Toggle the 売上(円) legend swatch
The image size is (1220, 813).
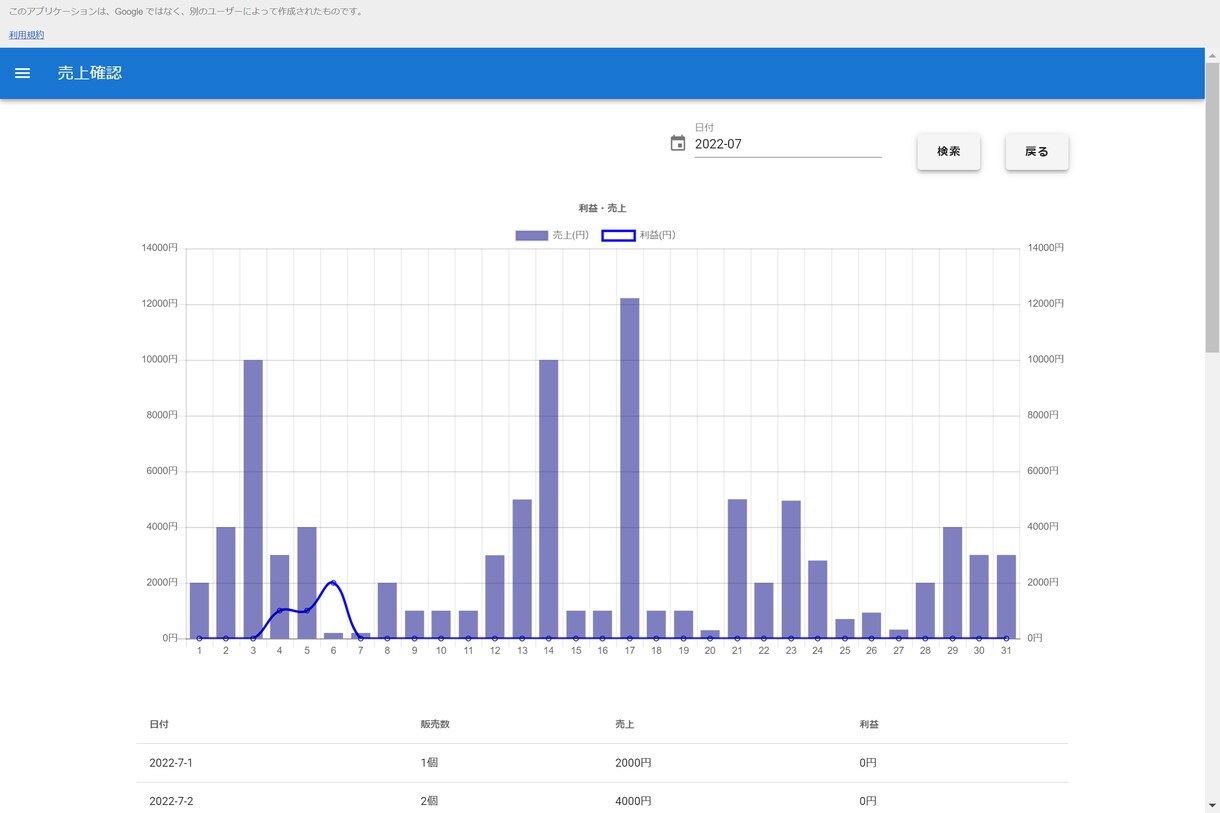click(532, 235)
